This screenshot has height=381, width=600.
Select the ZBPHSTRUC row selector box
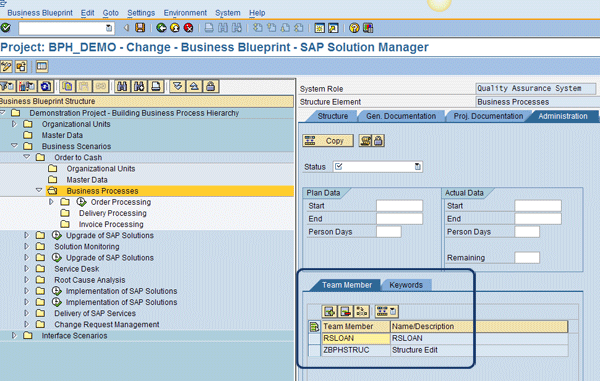(x=315, y=350)
